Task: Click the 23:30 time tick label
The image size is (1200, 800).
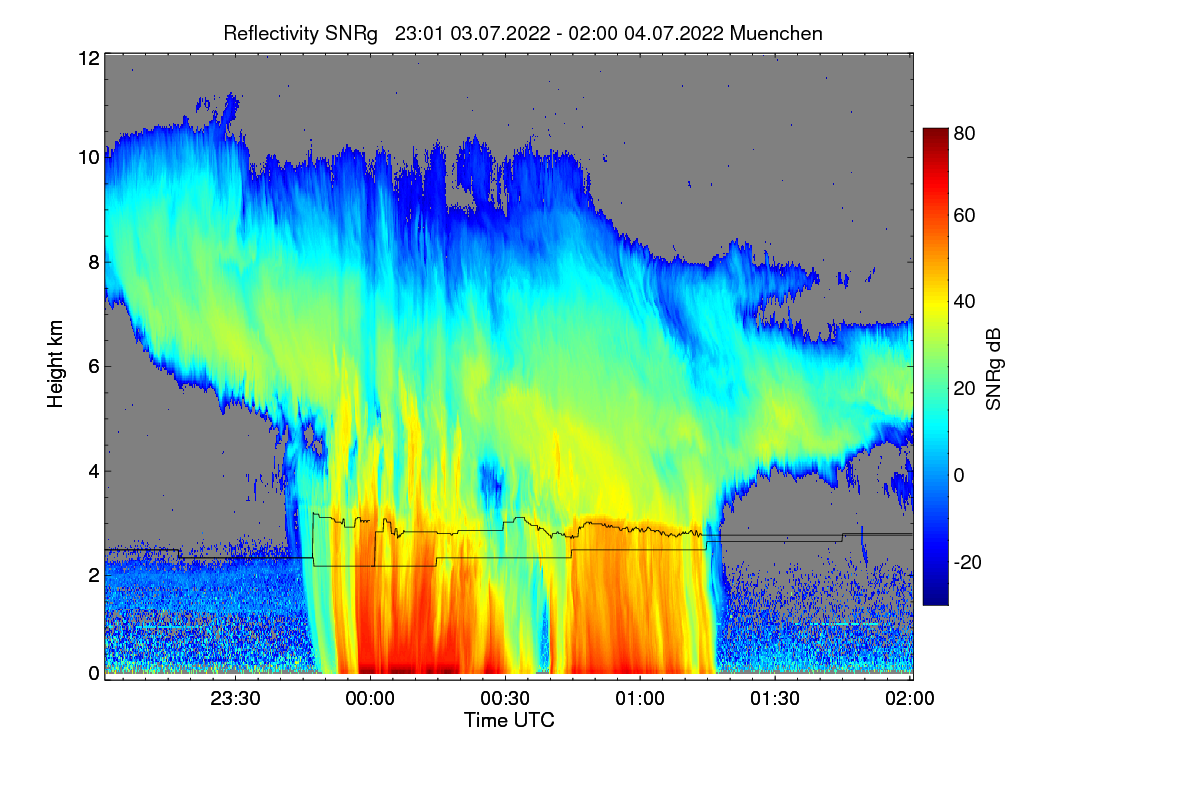Action: tap(235, 699)
